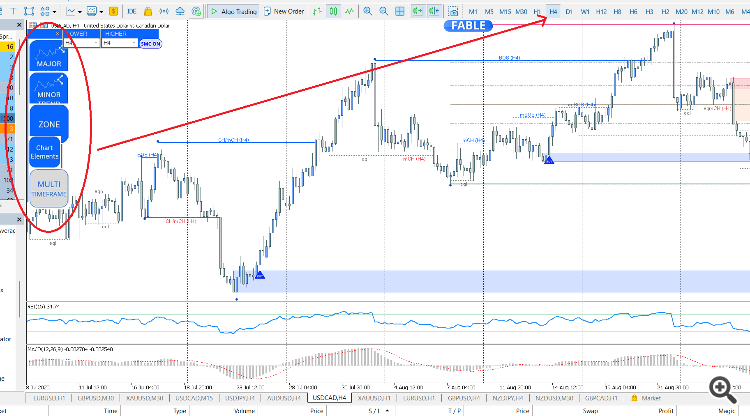This screenshot has width=750, height=416.
Task: Switch to the GBPUSD,H4 chart tab
Action: (464, 398)
